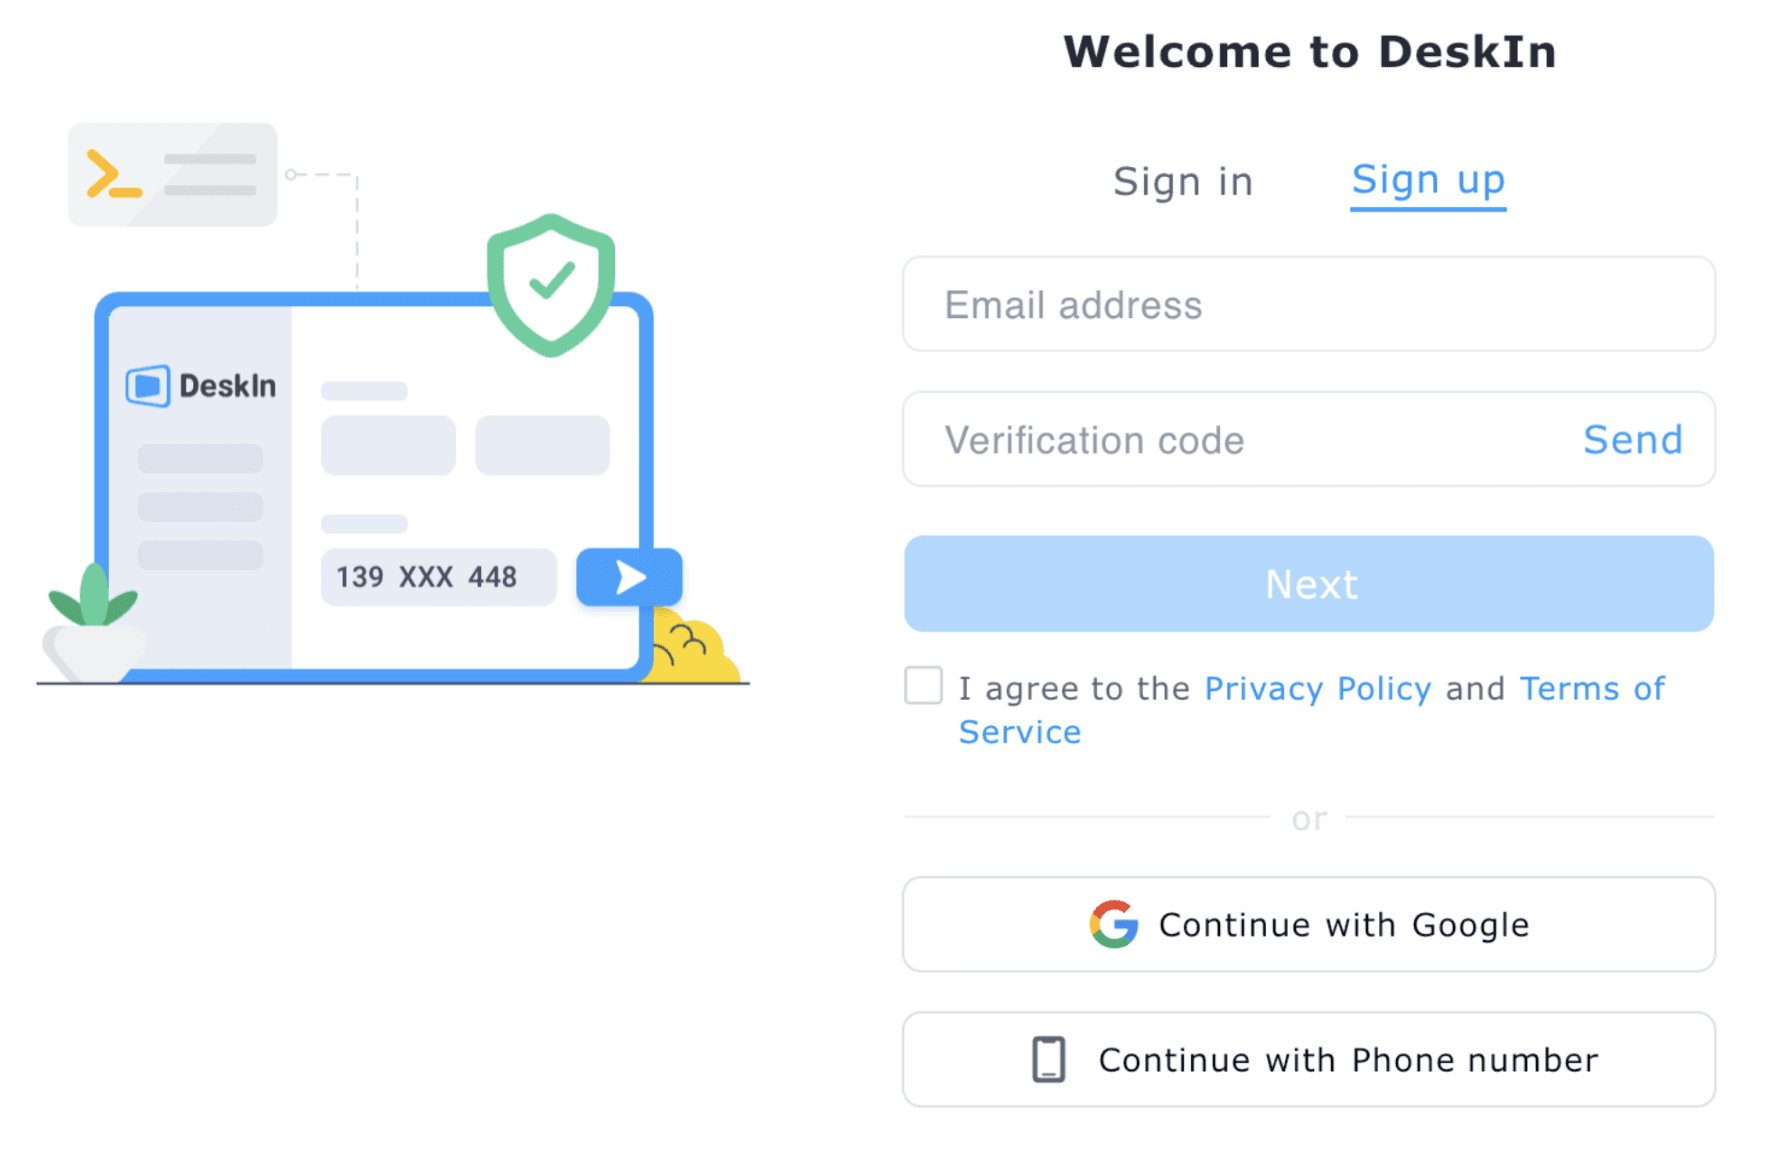The width and height of the screenshot is (1786, 1150).
Task: Open the Privacy Policy link
Action: pyautogui.click(x=1317, y=688)
